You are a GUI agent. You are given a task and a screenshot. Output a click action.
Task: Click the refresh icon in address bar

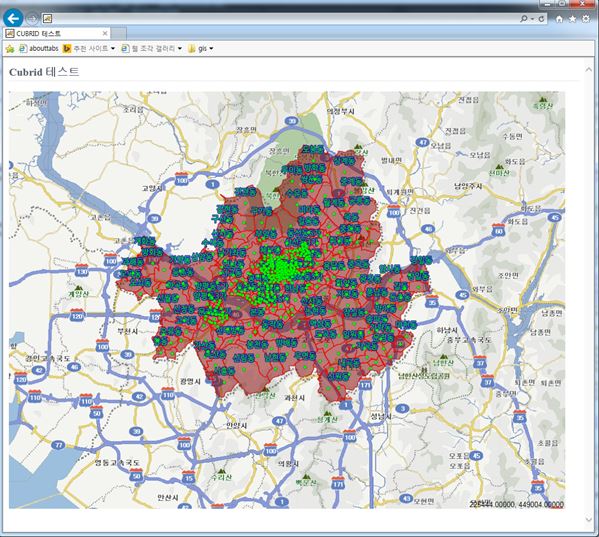click(x=541, y=18)
